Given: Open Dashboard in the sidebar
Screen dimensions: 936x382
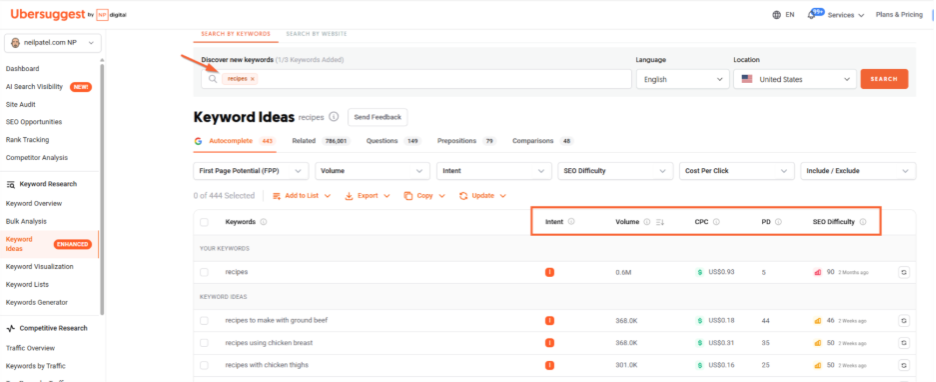Looking at the screenshot, I should (x=23, y=69).
